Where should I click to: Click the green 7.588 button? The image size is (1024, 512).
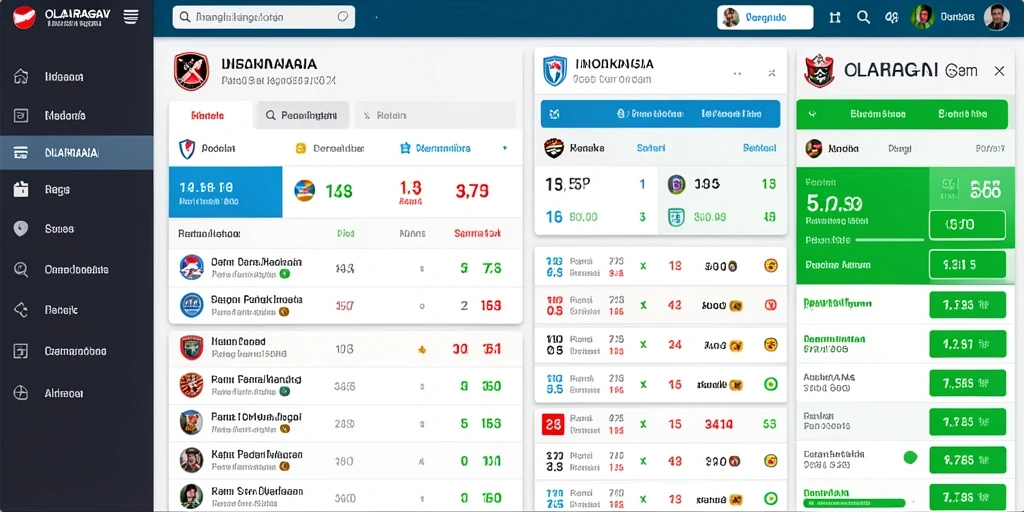click(x=967, y=383)
